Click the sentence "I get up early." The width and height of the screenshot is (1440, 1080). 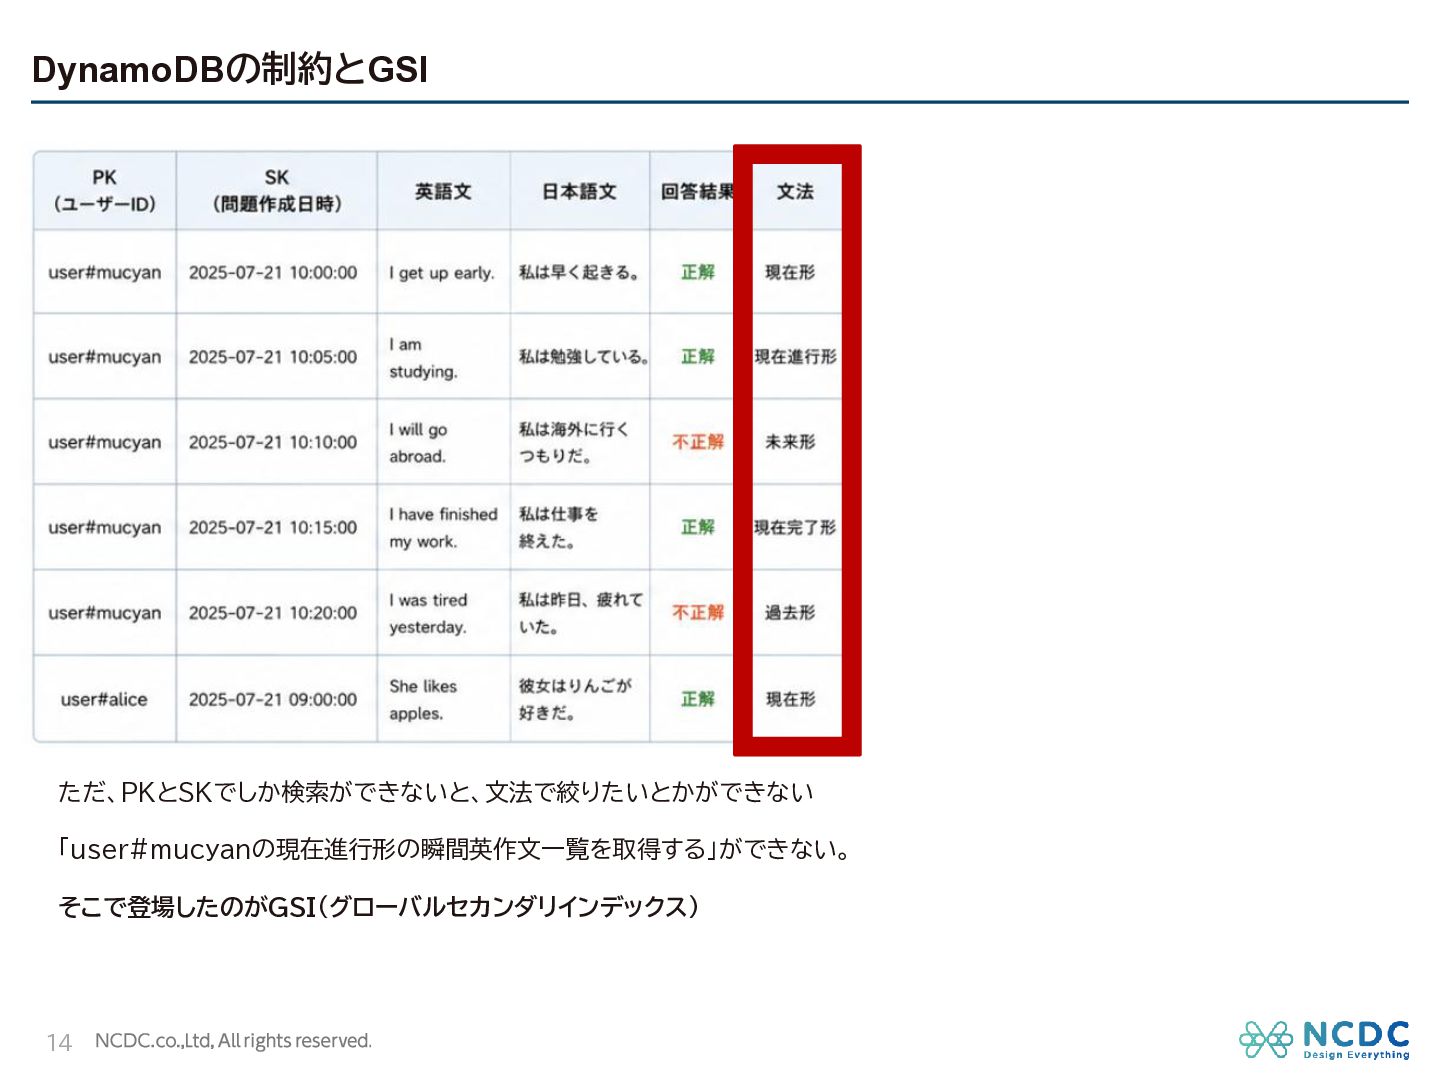[x=442, y=273]
